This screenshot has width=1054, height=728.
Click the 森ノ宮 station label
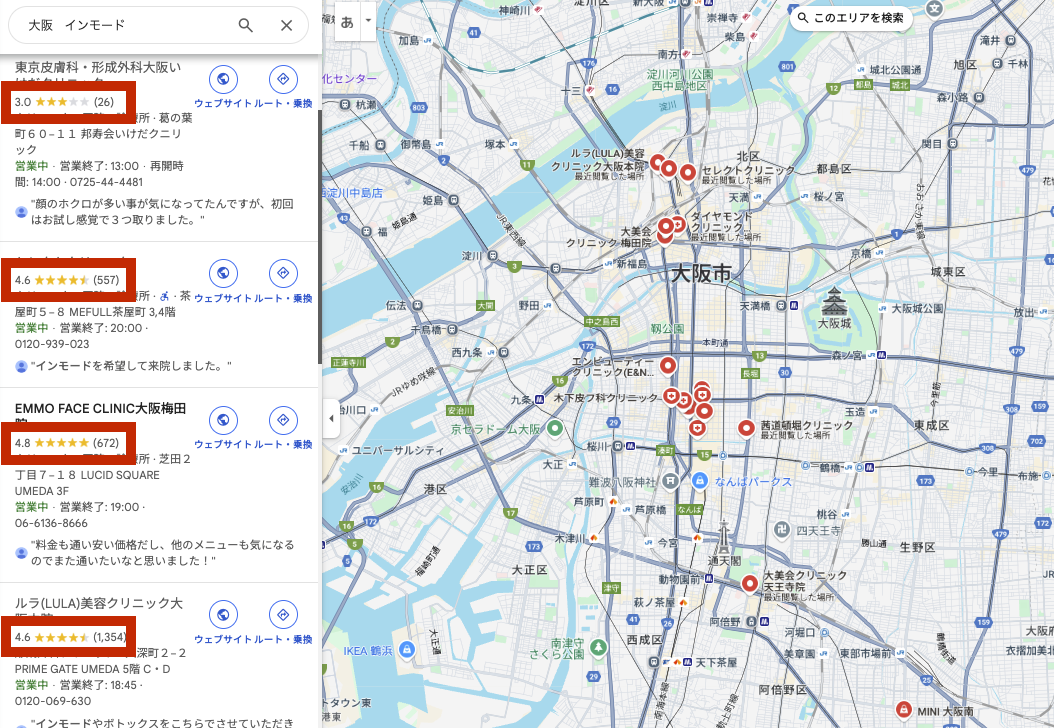click(846, 355)
